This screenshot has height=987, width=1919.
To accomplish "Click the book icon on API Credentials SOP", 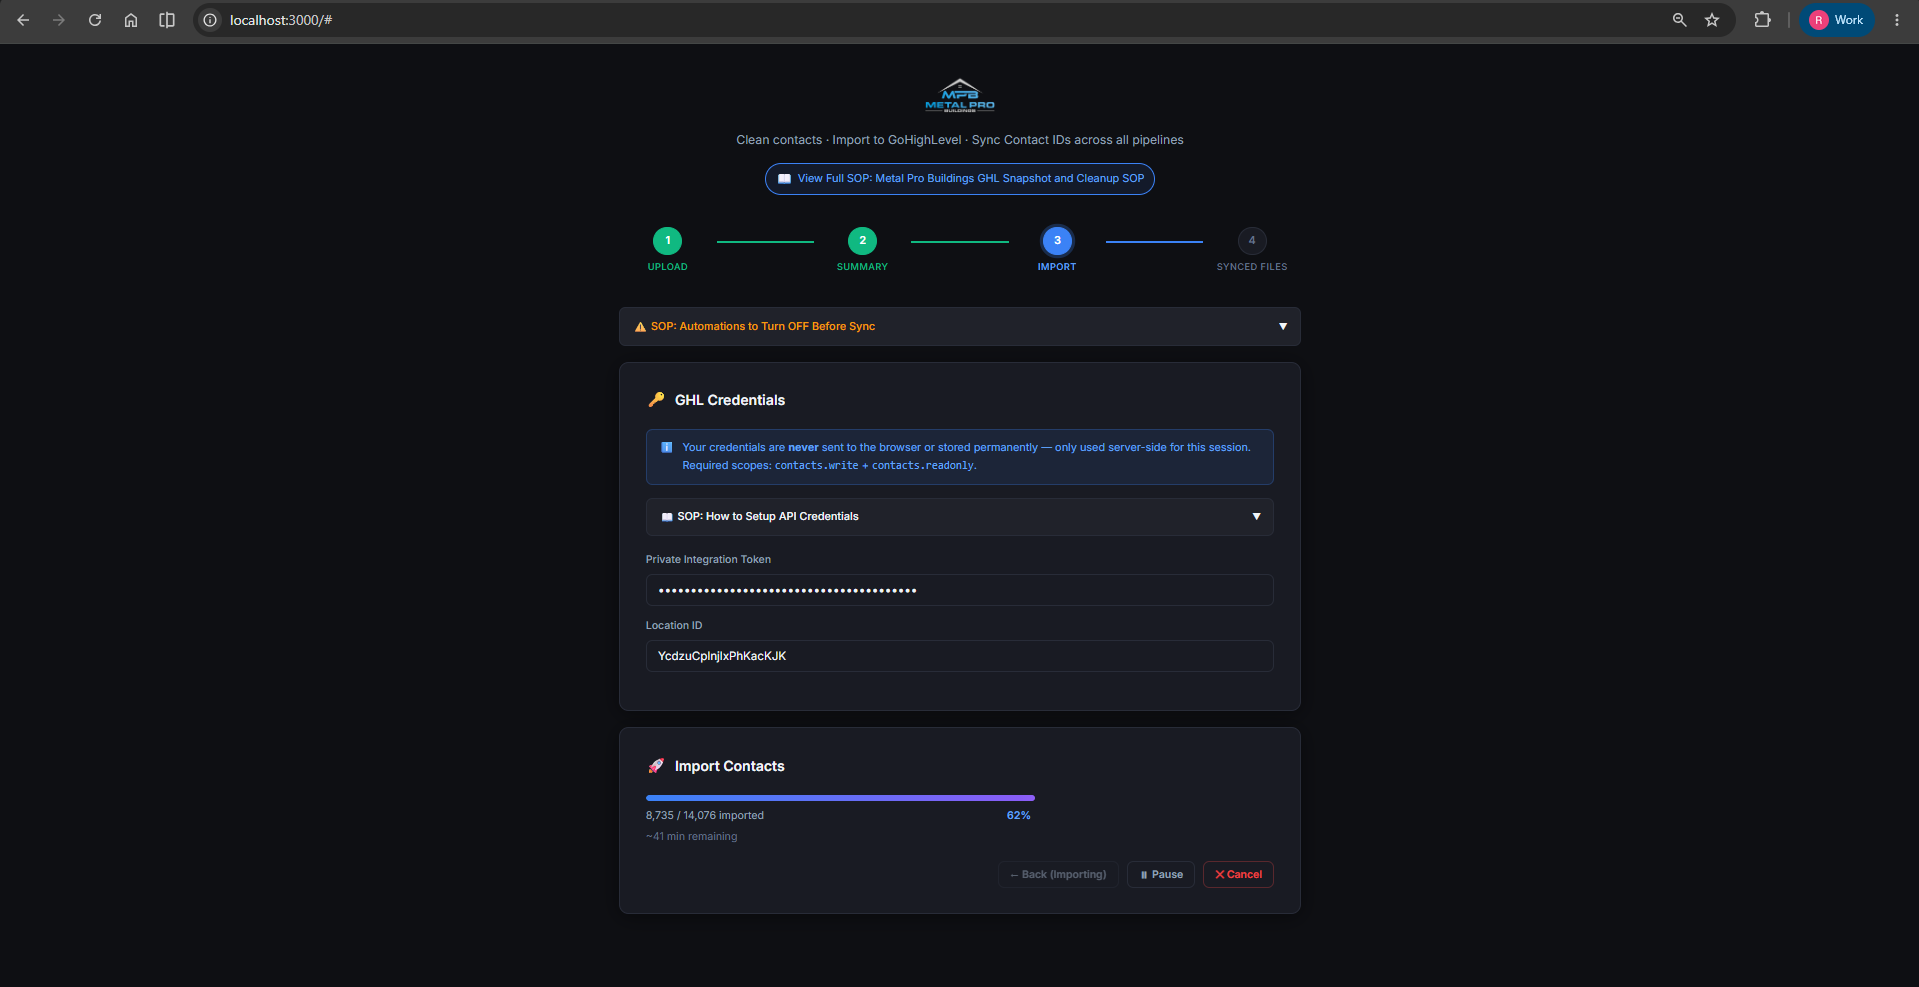I will point(667,517).
